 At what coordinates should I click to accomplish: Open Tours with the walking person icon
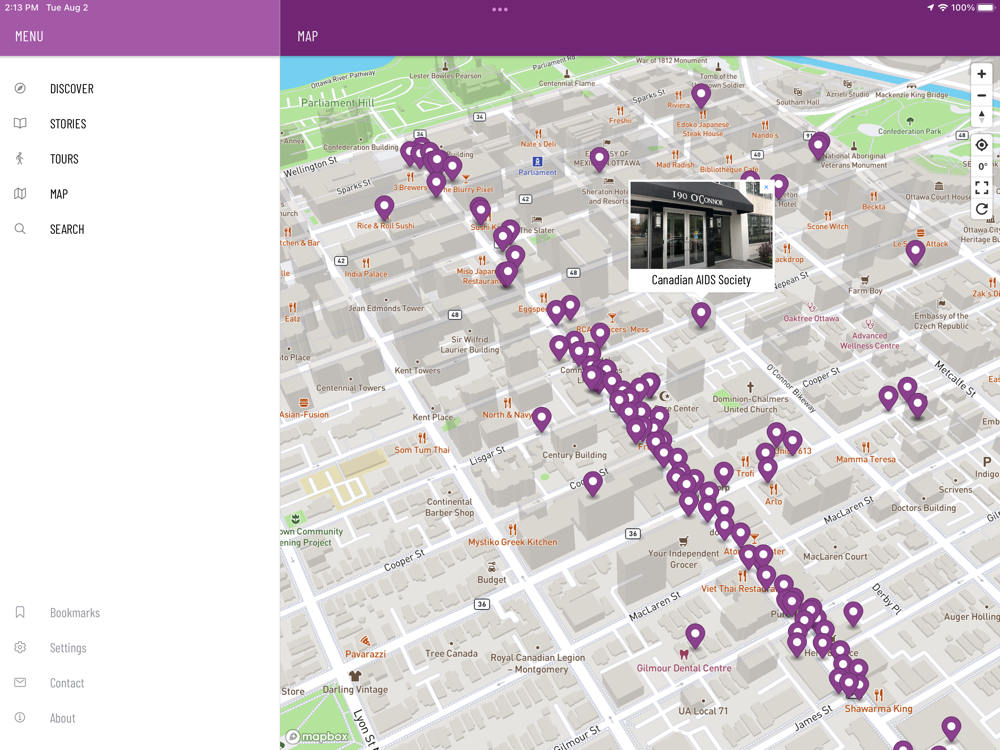tap(140, 159)
